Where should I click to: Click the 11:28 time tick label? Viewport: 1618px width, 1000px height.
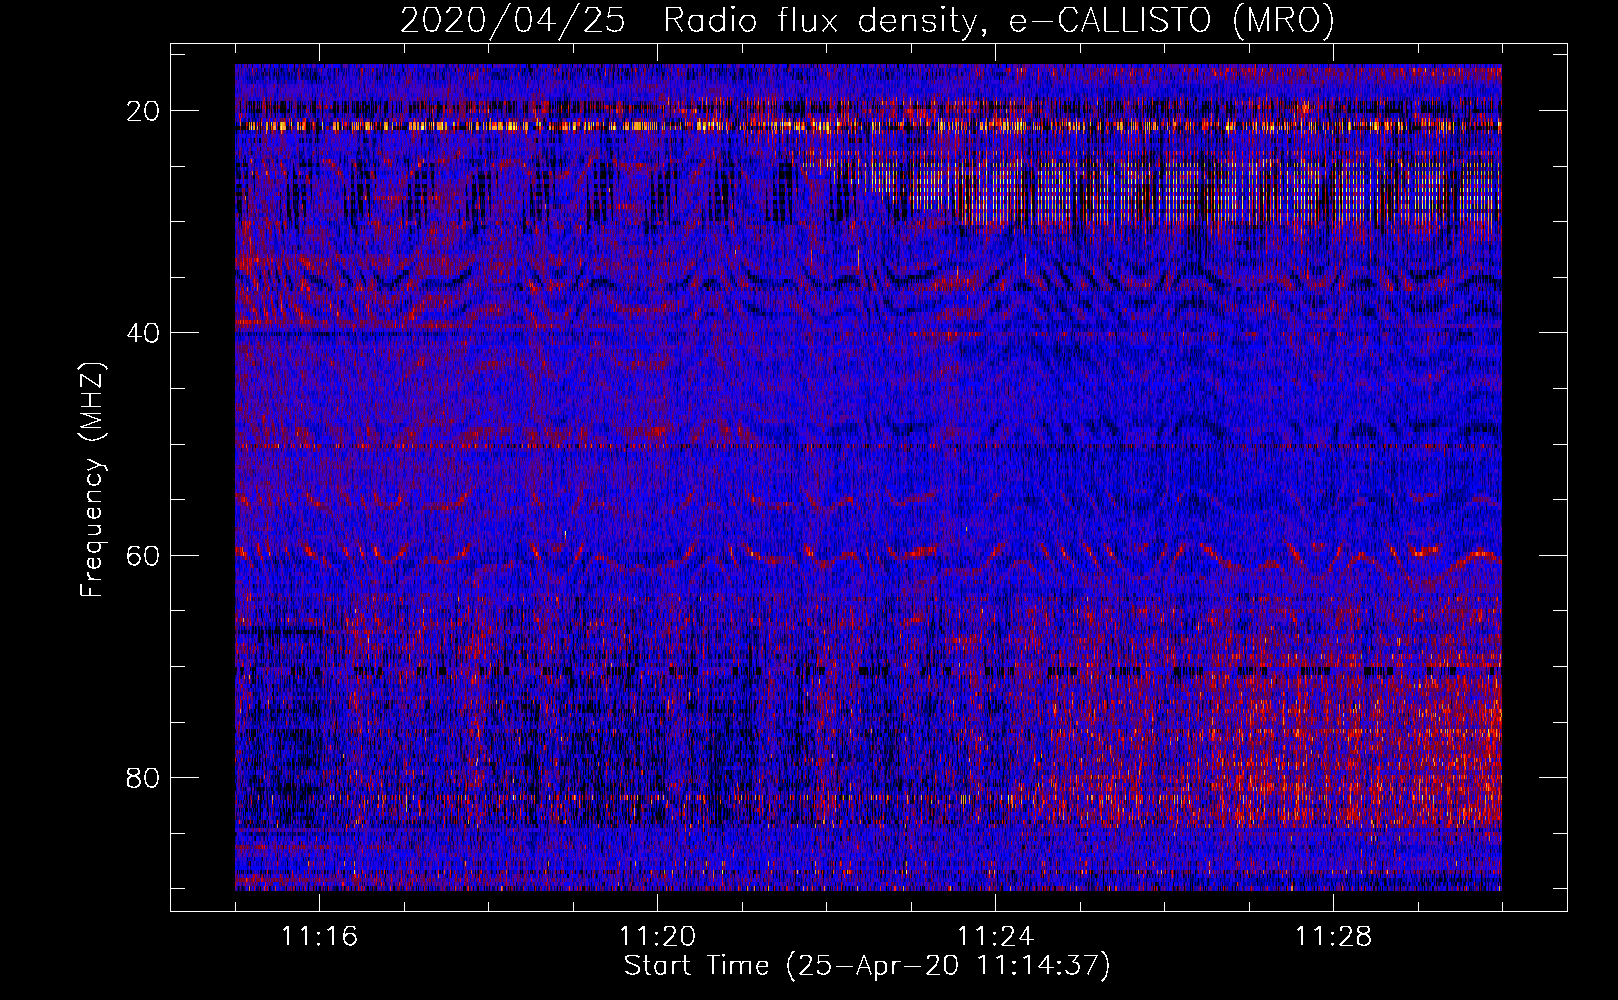[x=1334, y=937]
